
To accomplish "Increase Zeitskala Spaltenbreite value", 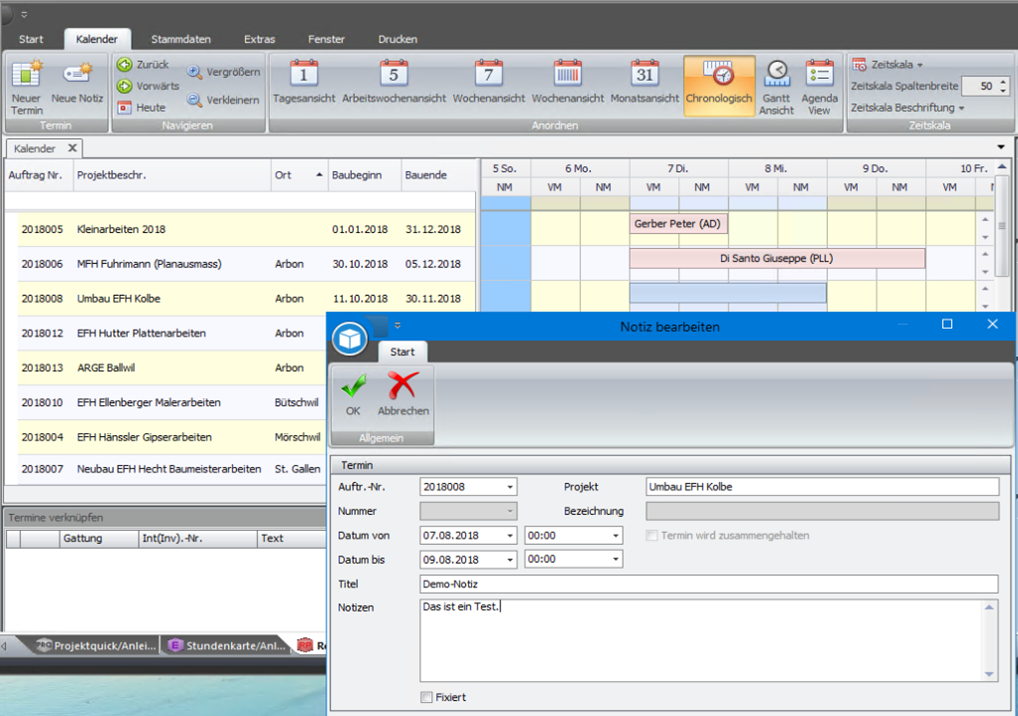I will point(1004,82).
